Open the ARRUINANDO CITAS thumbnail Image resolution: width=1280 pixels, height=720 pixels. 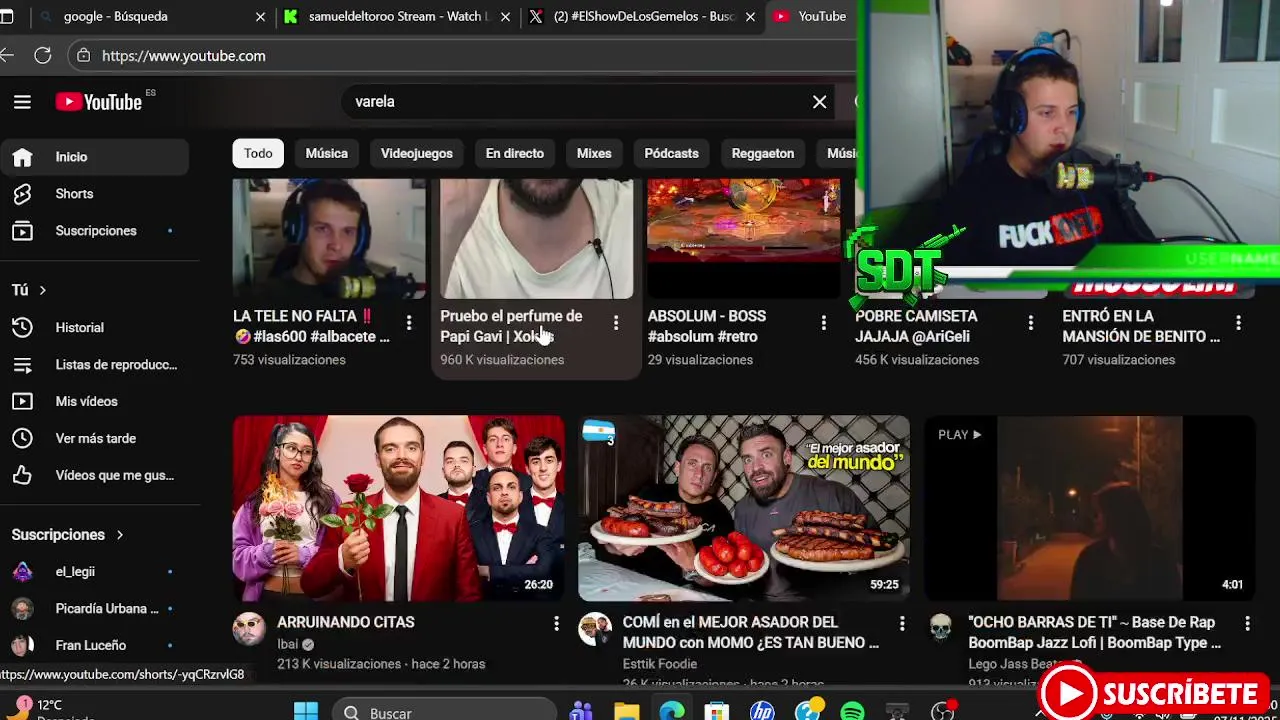coord(398,508)
